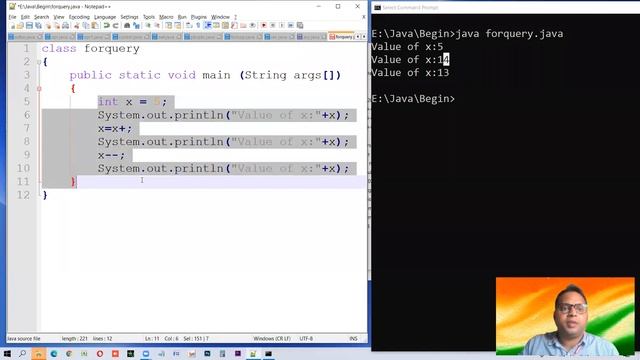
Task: Collapse the main method fold marker on line 4
Action: pos(39,89)
